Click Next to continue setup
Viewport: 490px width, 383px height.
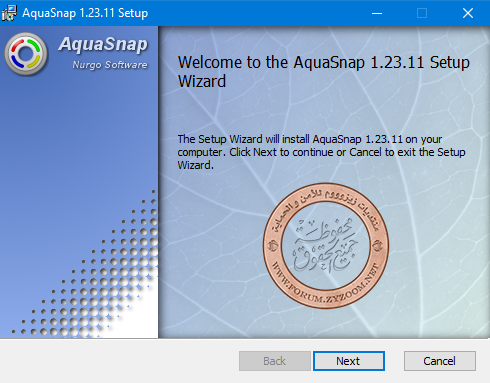349,361
